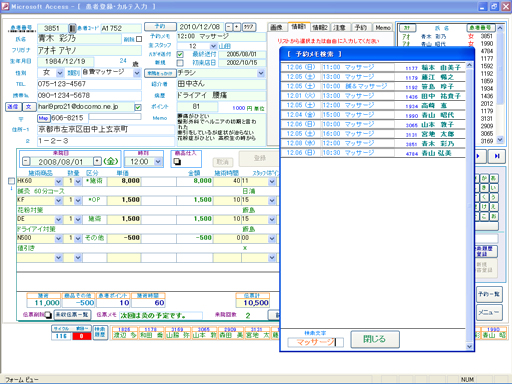Screen dimensions: 512x384
Task: Click the 来院きっかけ button
Action: [160, 73]
